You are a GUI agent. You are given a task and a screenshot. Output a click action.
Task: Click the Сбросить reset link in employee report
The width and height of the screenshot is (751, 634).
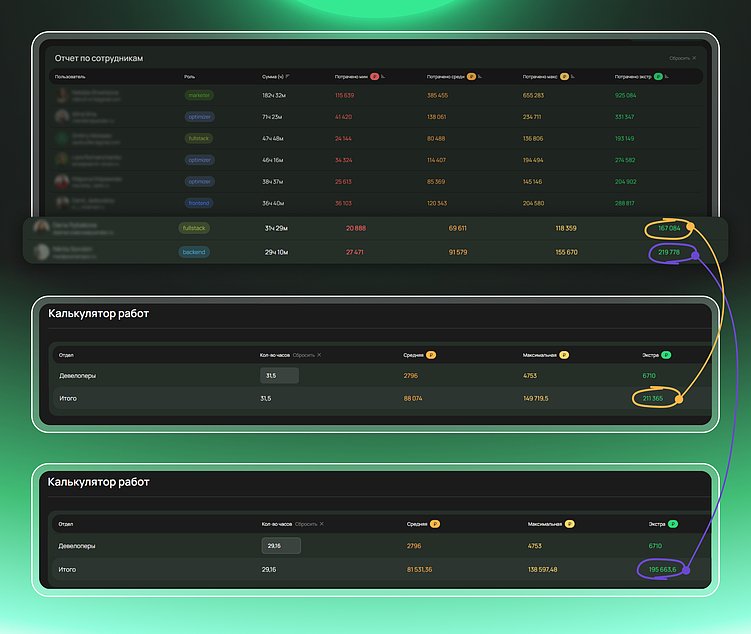[683, 58]
